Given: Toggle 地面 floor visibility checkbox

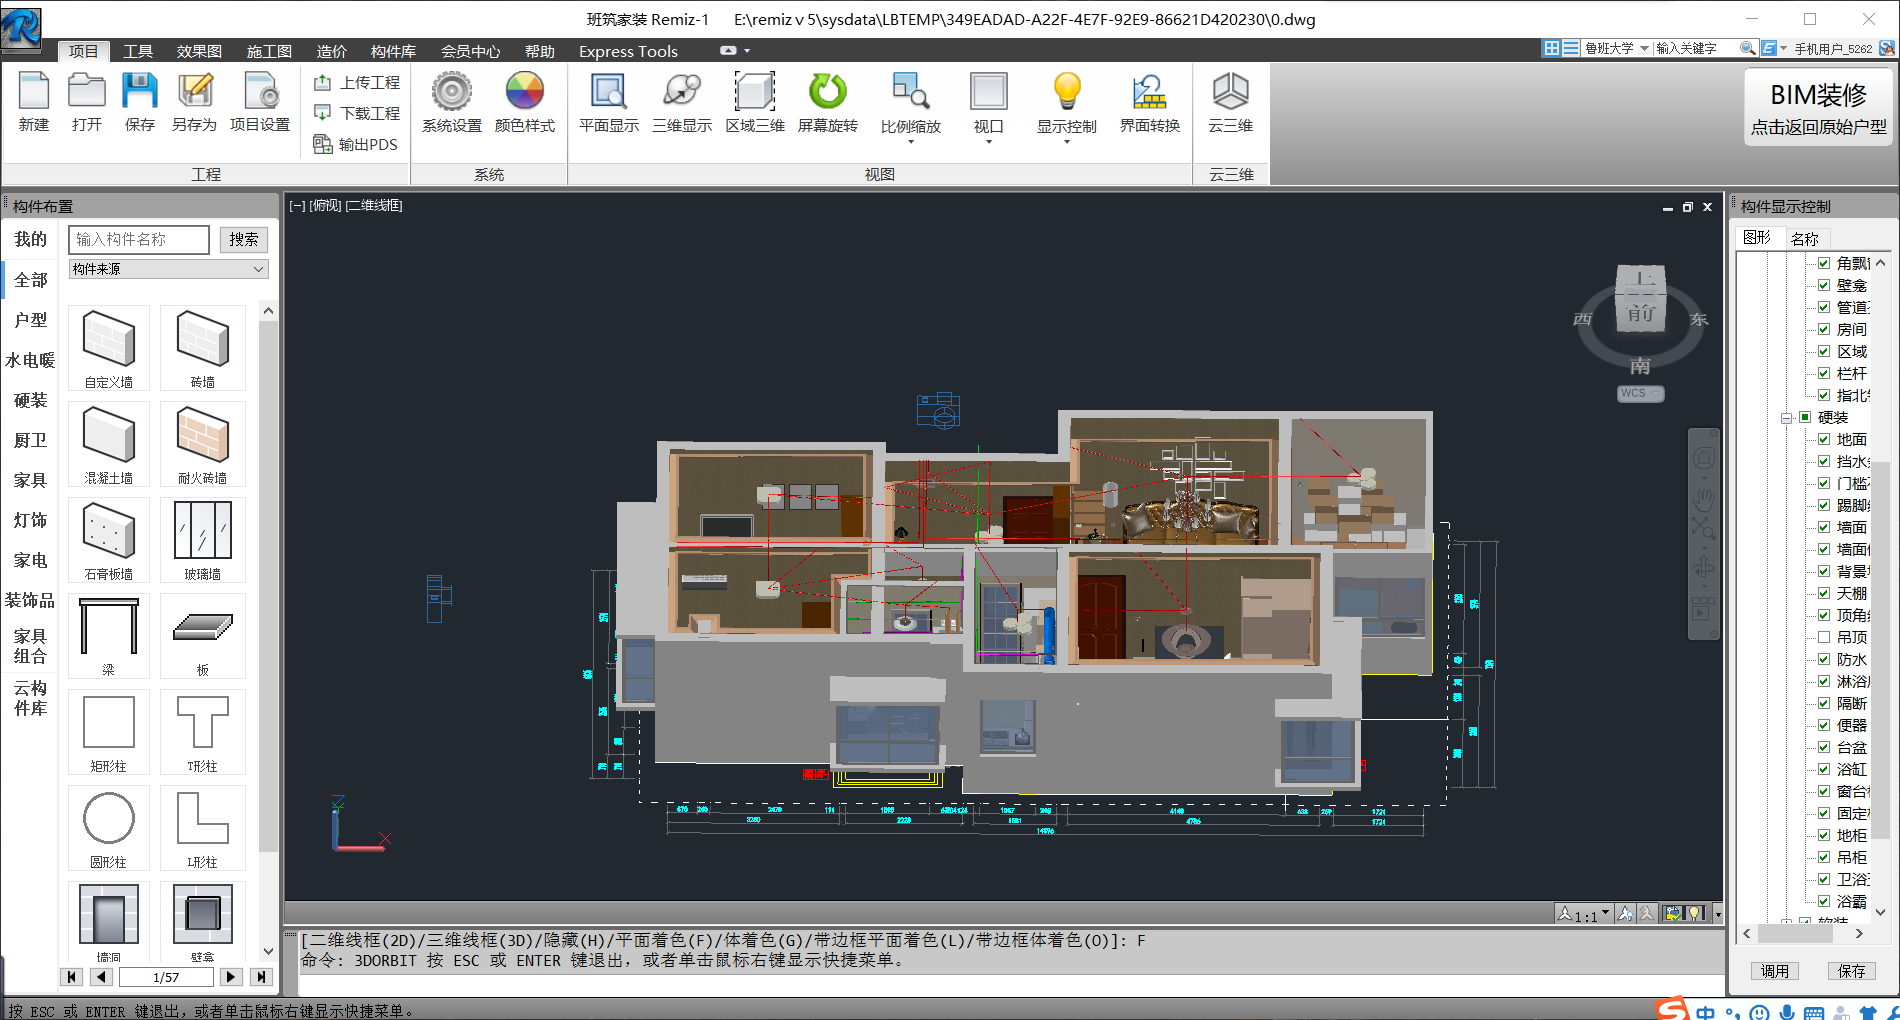Looking at the screenshot, I should click(x=1824, y=439).
